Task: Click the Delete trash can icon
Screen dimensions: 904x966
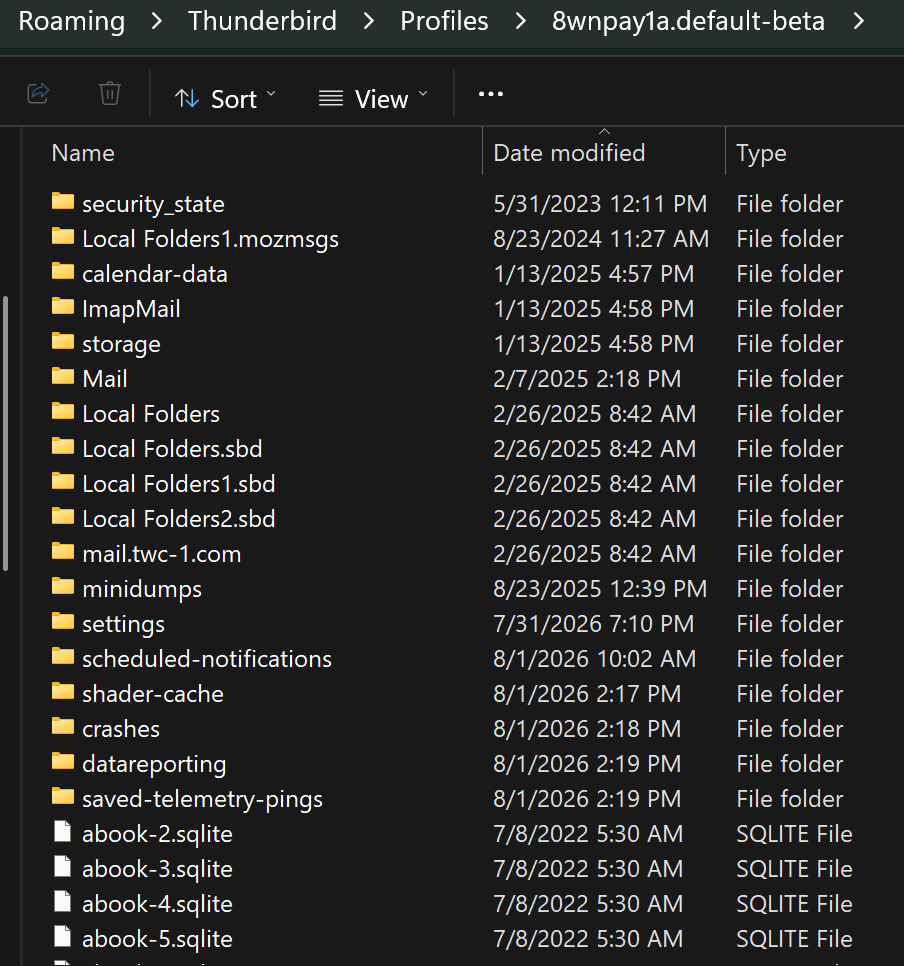Action: (x=110, y=94)
